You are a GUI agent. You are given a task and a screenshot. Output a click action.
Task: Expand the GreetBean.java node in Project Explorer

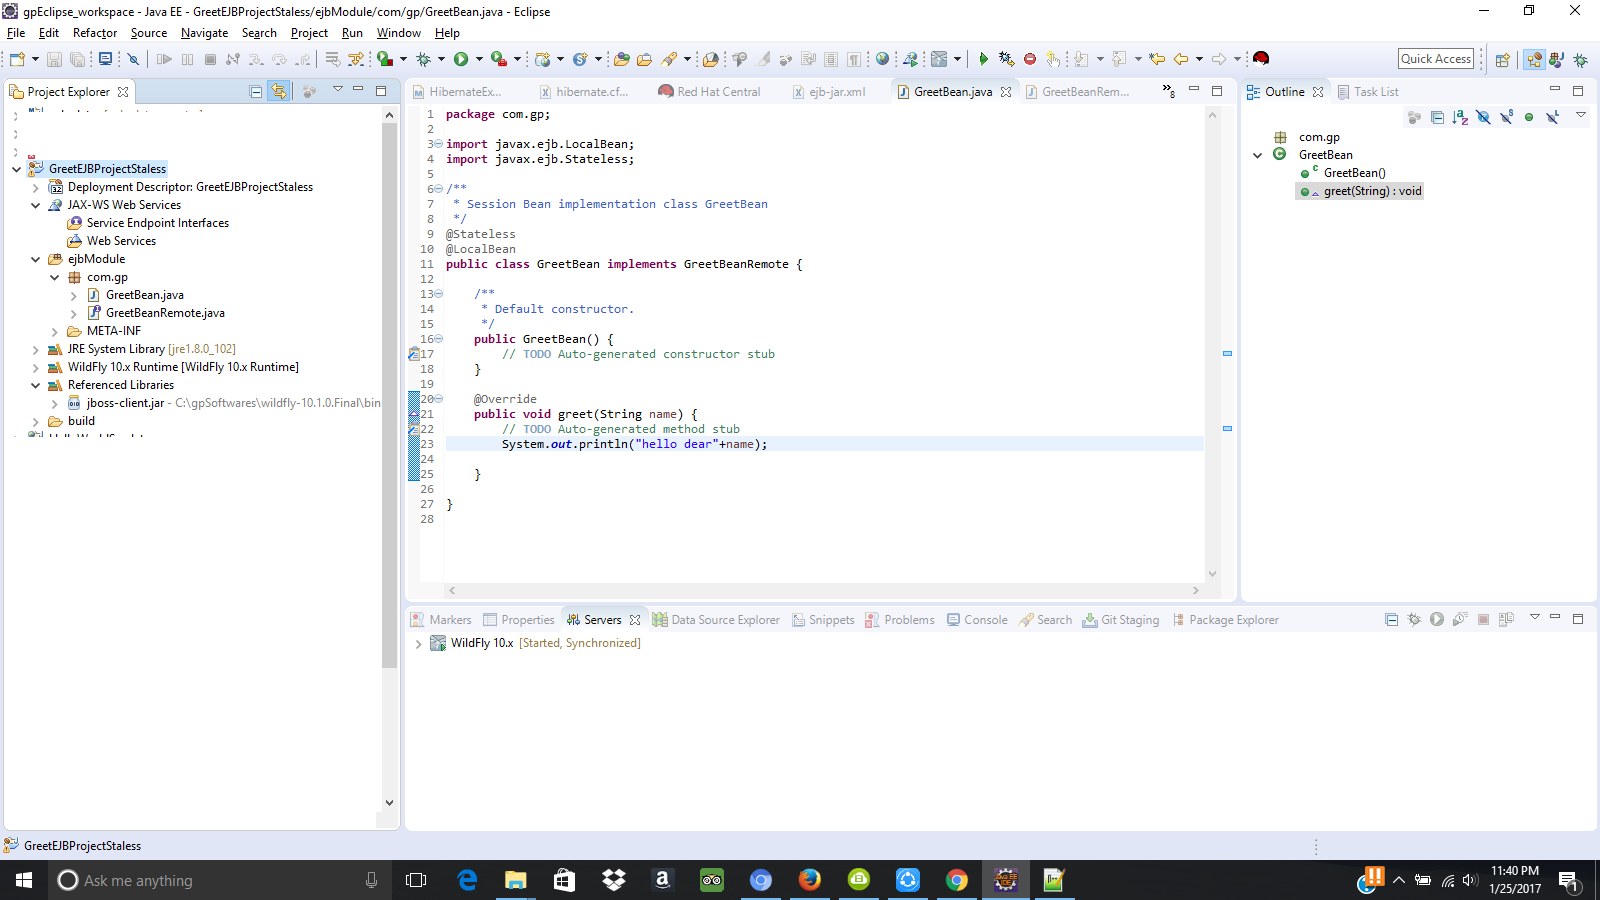point(74,295)
